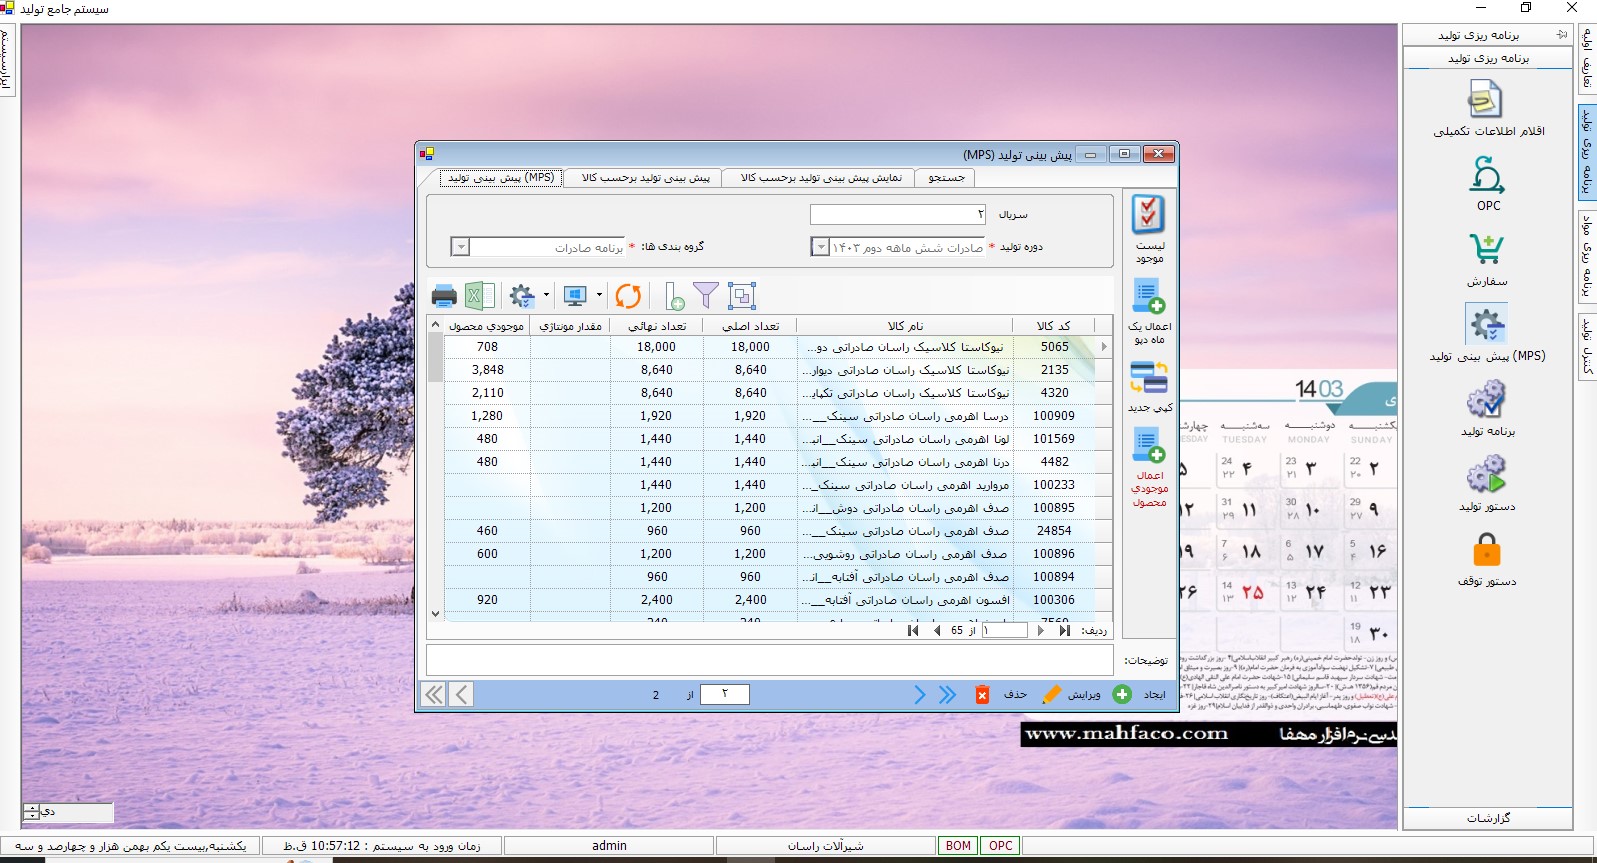Switch to نمایش پیش بینی تولید برحسب کالا tab
Viewport: 1597px width, 863px height.
tap(821, 178)
